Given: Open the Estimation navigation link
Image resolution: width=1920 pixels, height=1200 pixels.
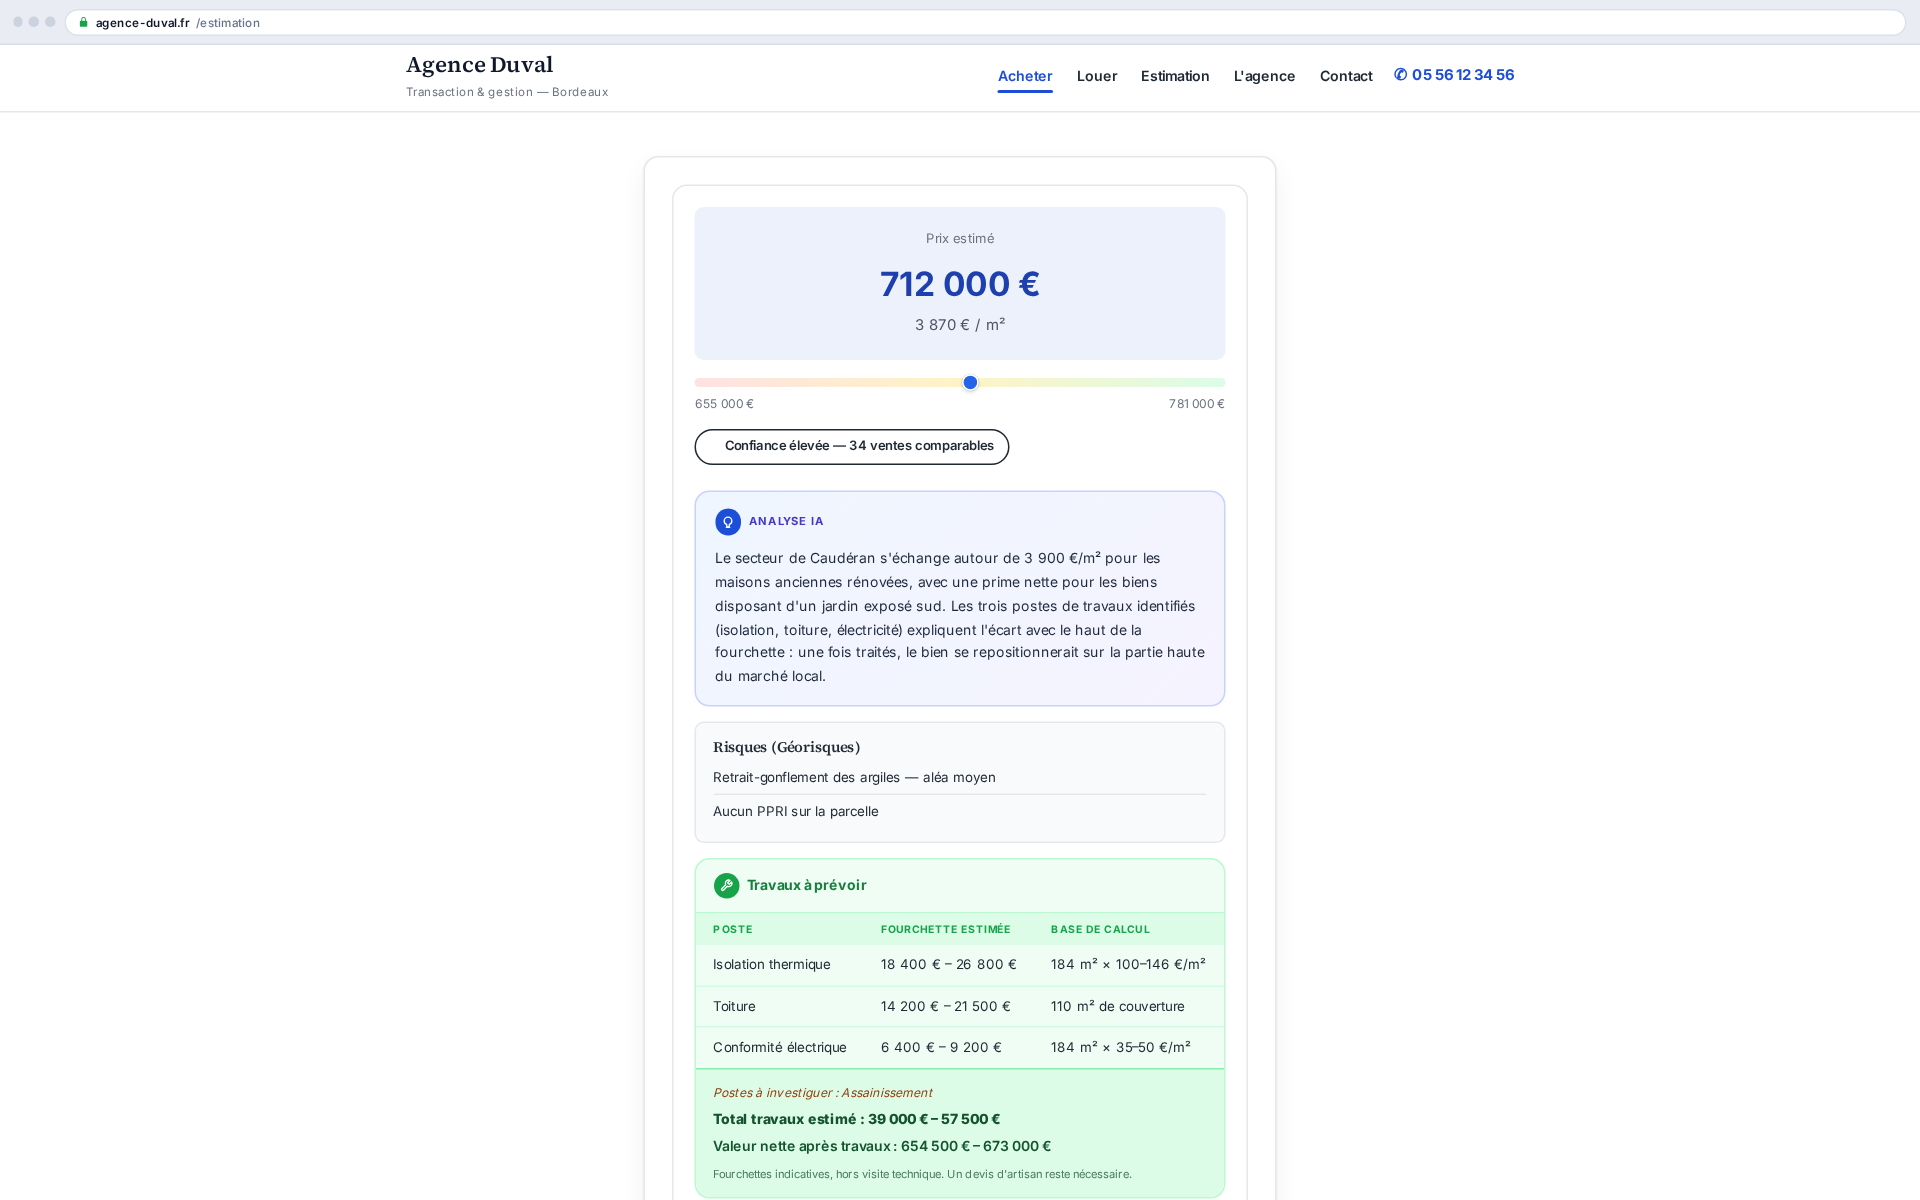Looking at the screenshot, I should coord(1175,76).
